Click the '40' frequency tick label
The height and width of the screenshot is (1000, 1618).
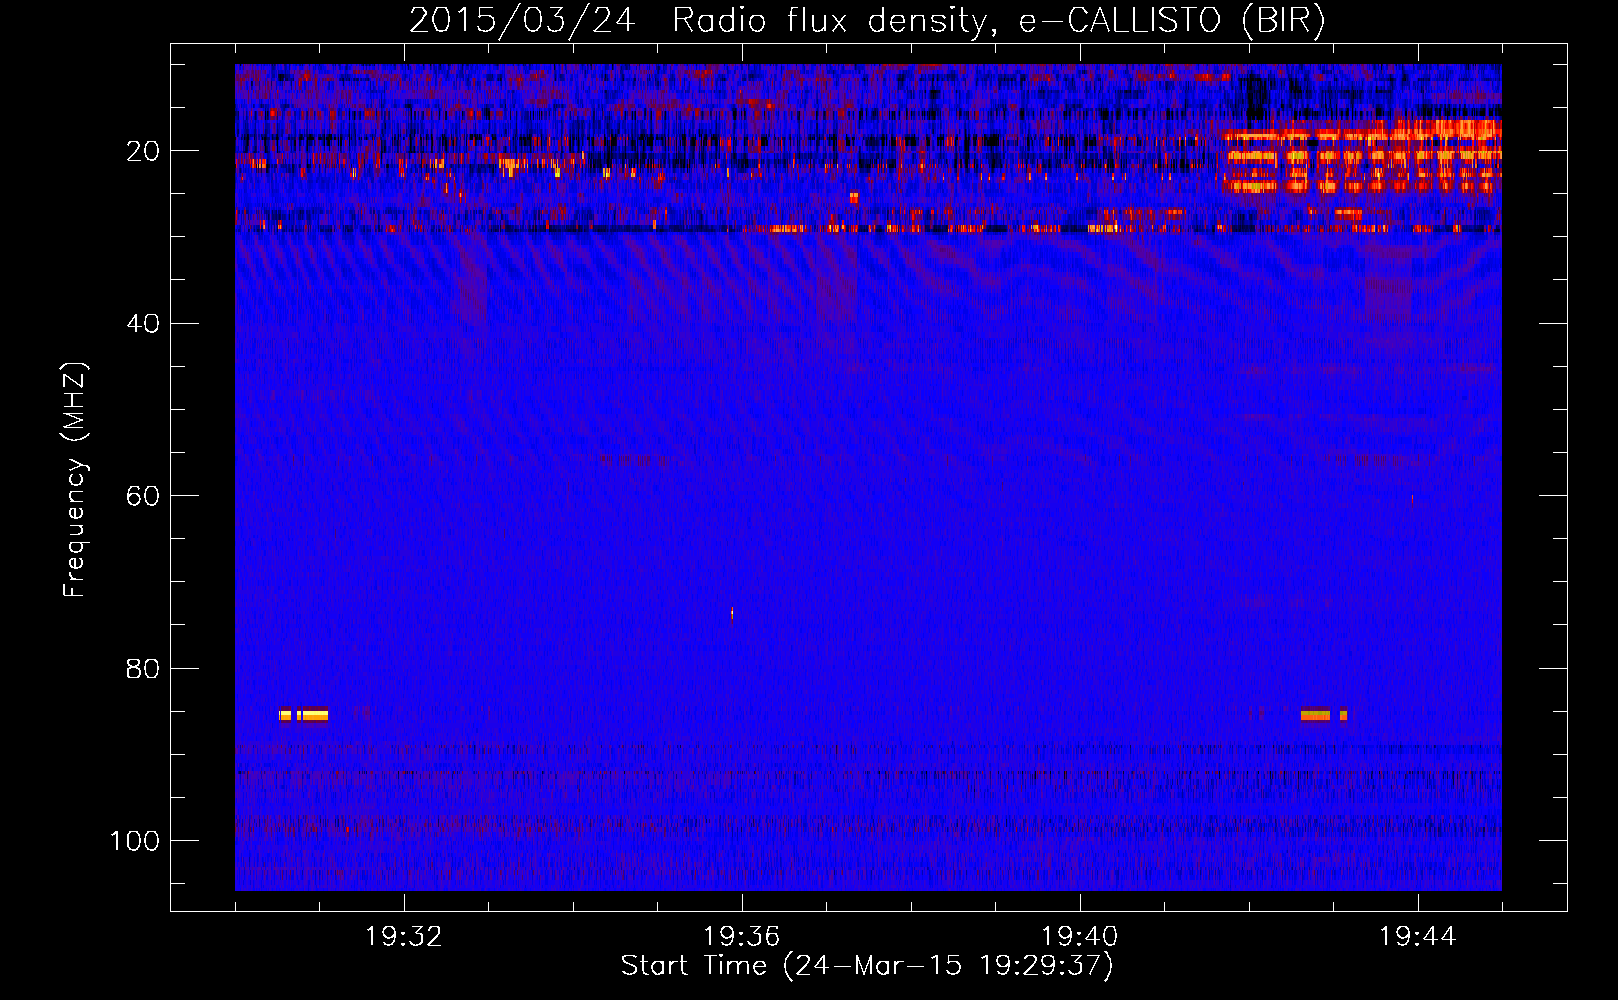click(143, 324)
